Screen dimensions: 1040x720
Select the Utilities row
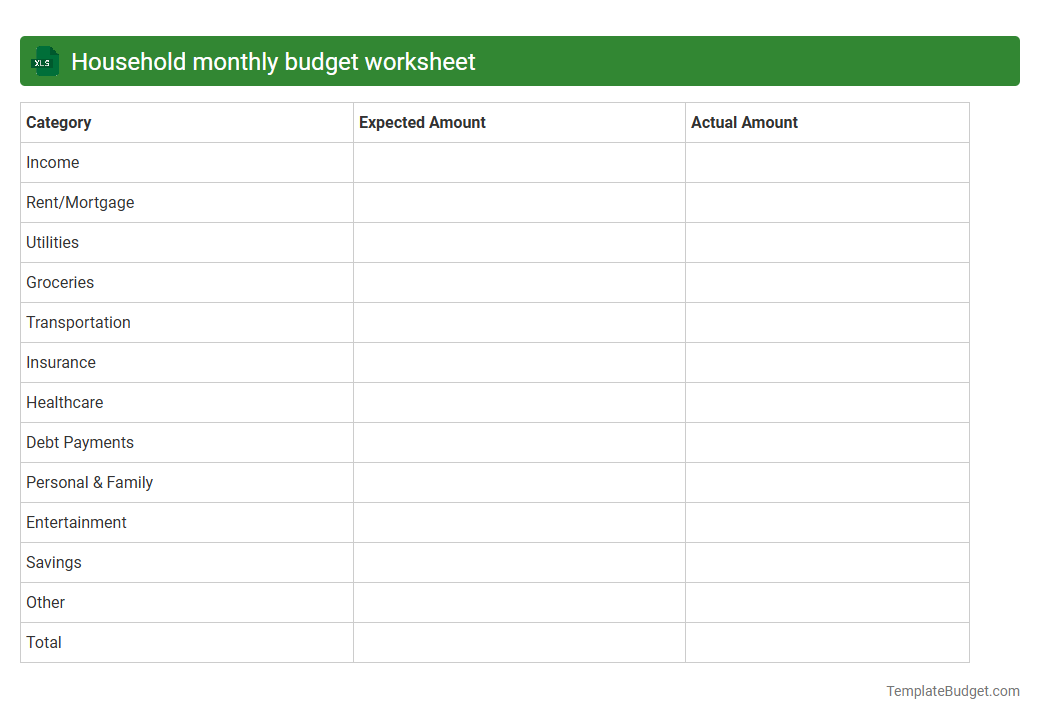pos(52,242)
